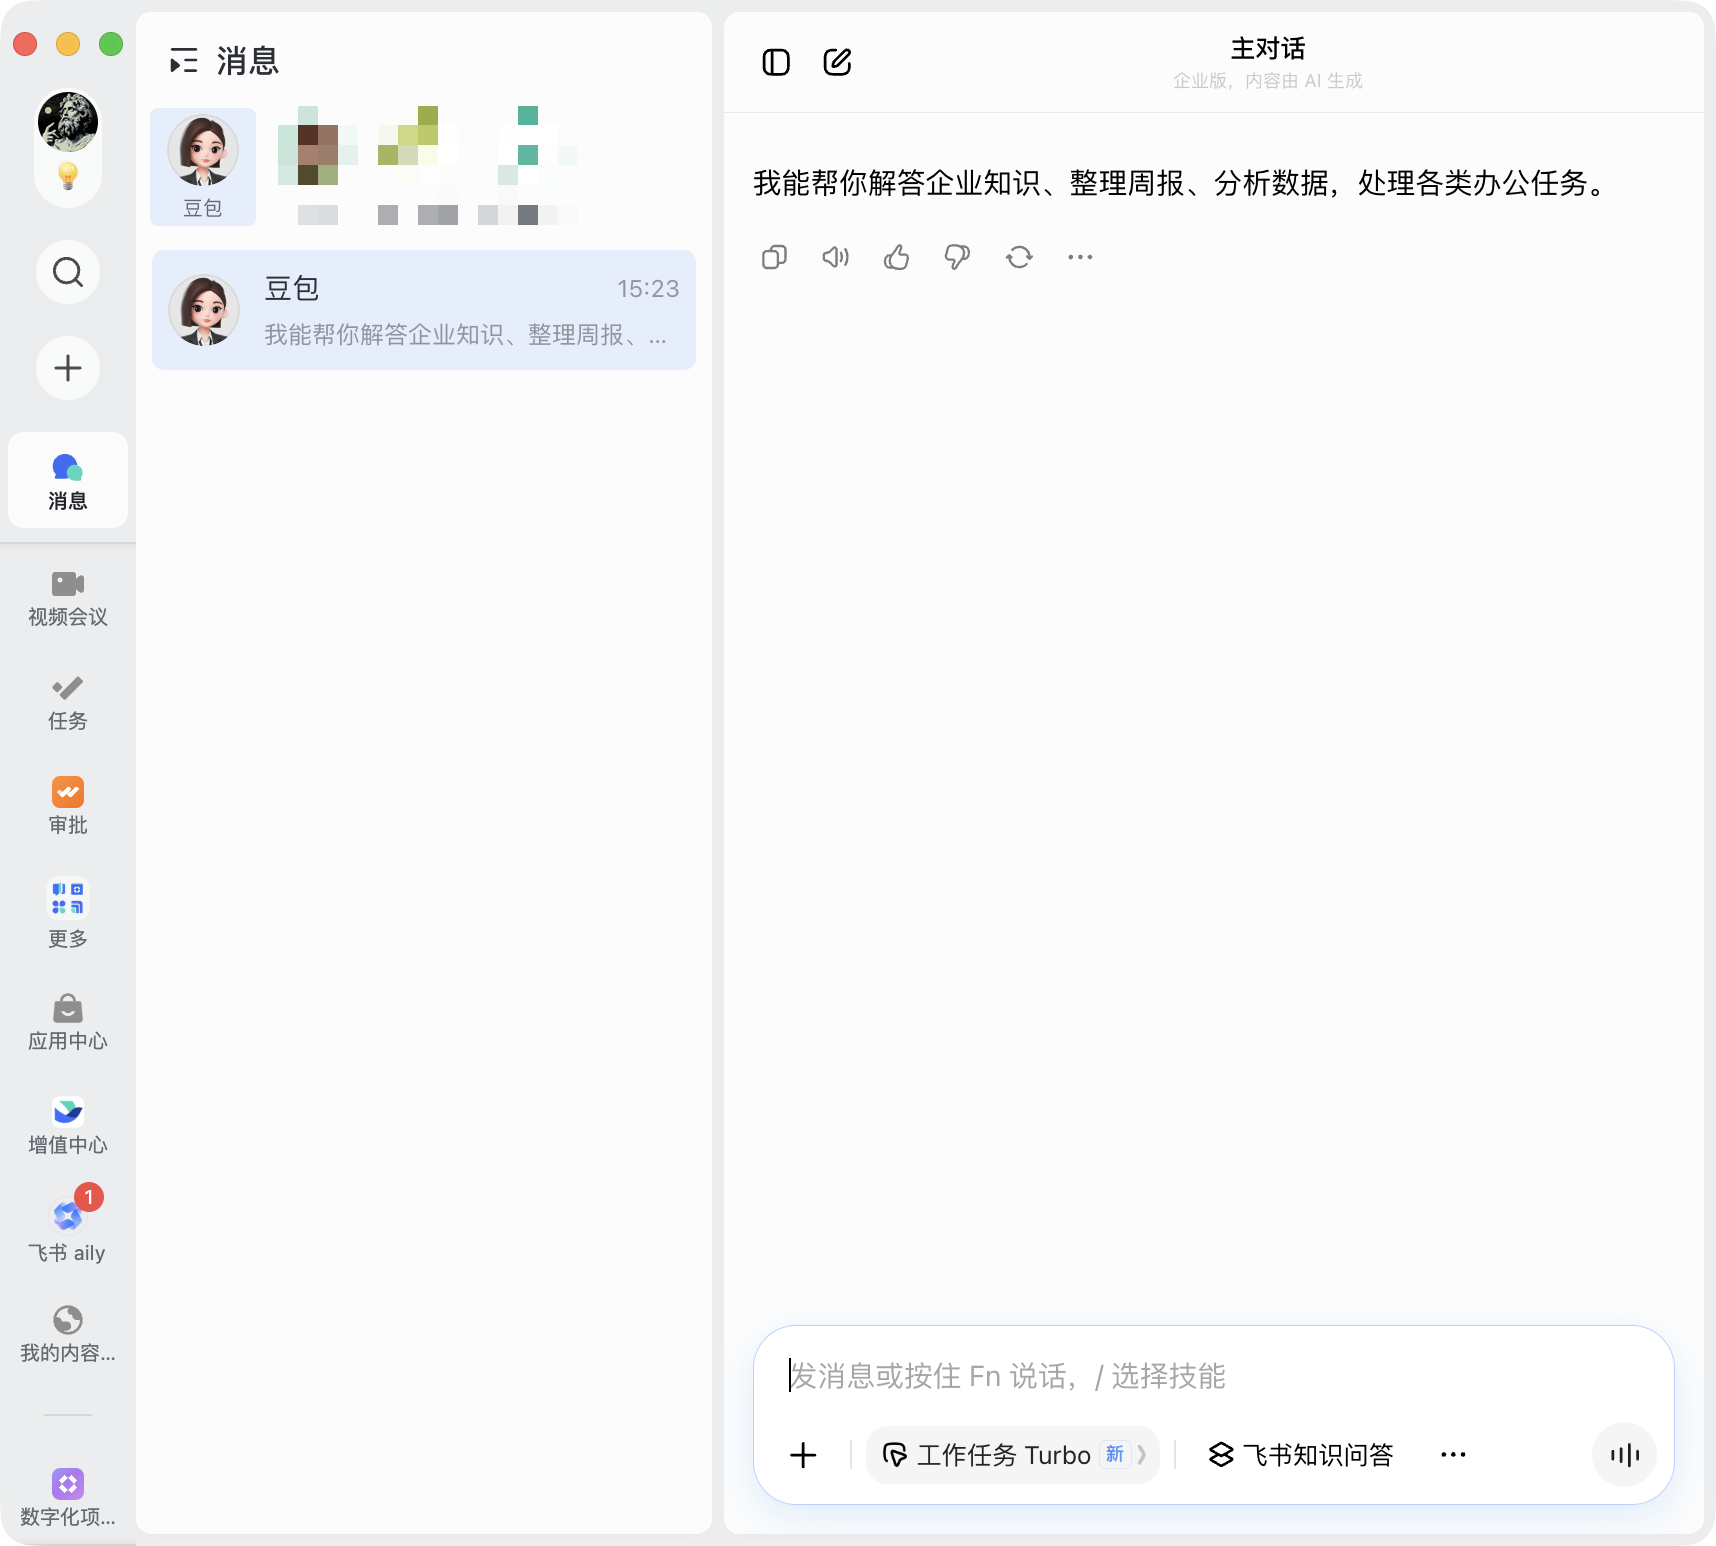Screen dimensions: 1716x1546
Task: Click the plus attachment button in input
Action: pos(803,1455)
